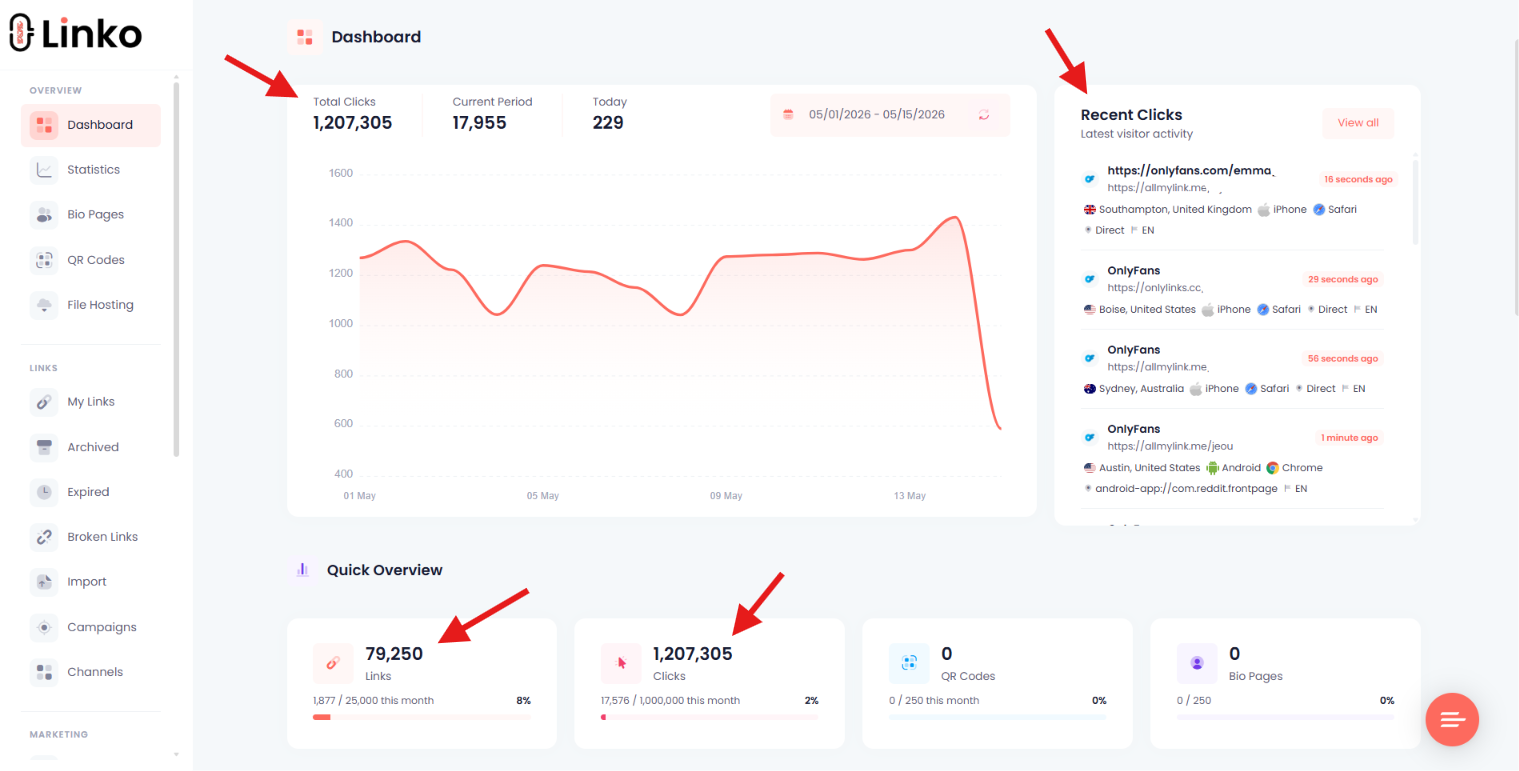Click the 16 seconds ago badge
The image size is (1519, 771).
point(1358,179)
